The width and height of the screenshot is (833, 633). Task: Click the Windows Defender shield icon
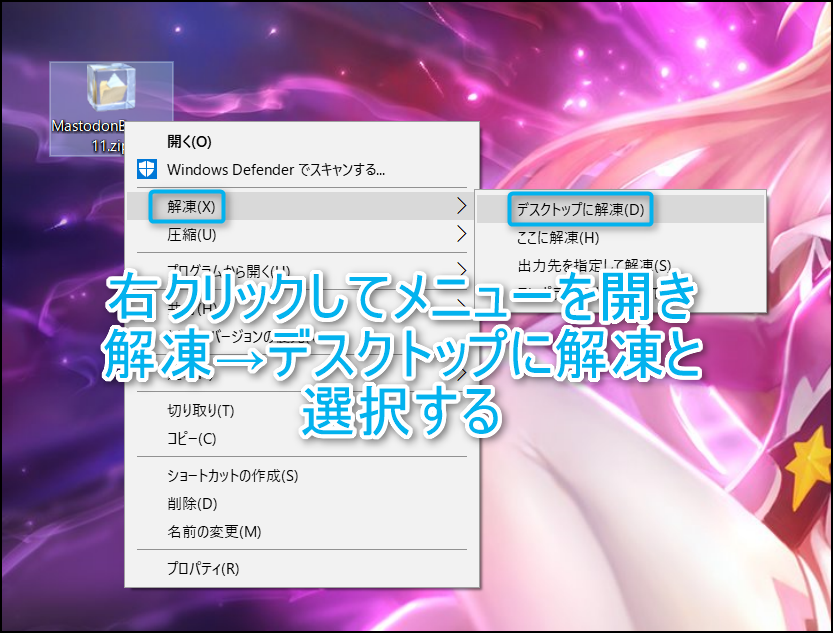147,169
